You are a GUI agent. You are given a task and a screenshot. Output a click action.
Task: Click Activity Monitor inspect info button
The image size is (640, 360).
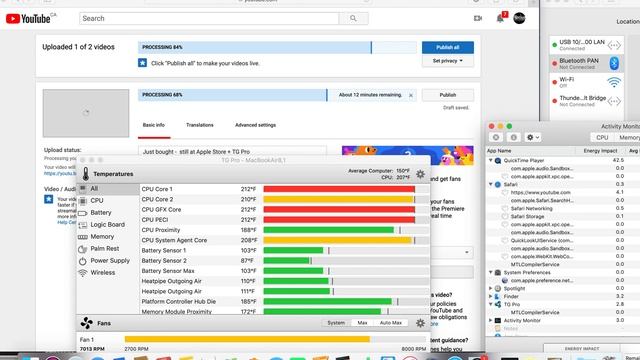coord(513,138)
